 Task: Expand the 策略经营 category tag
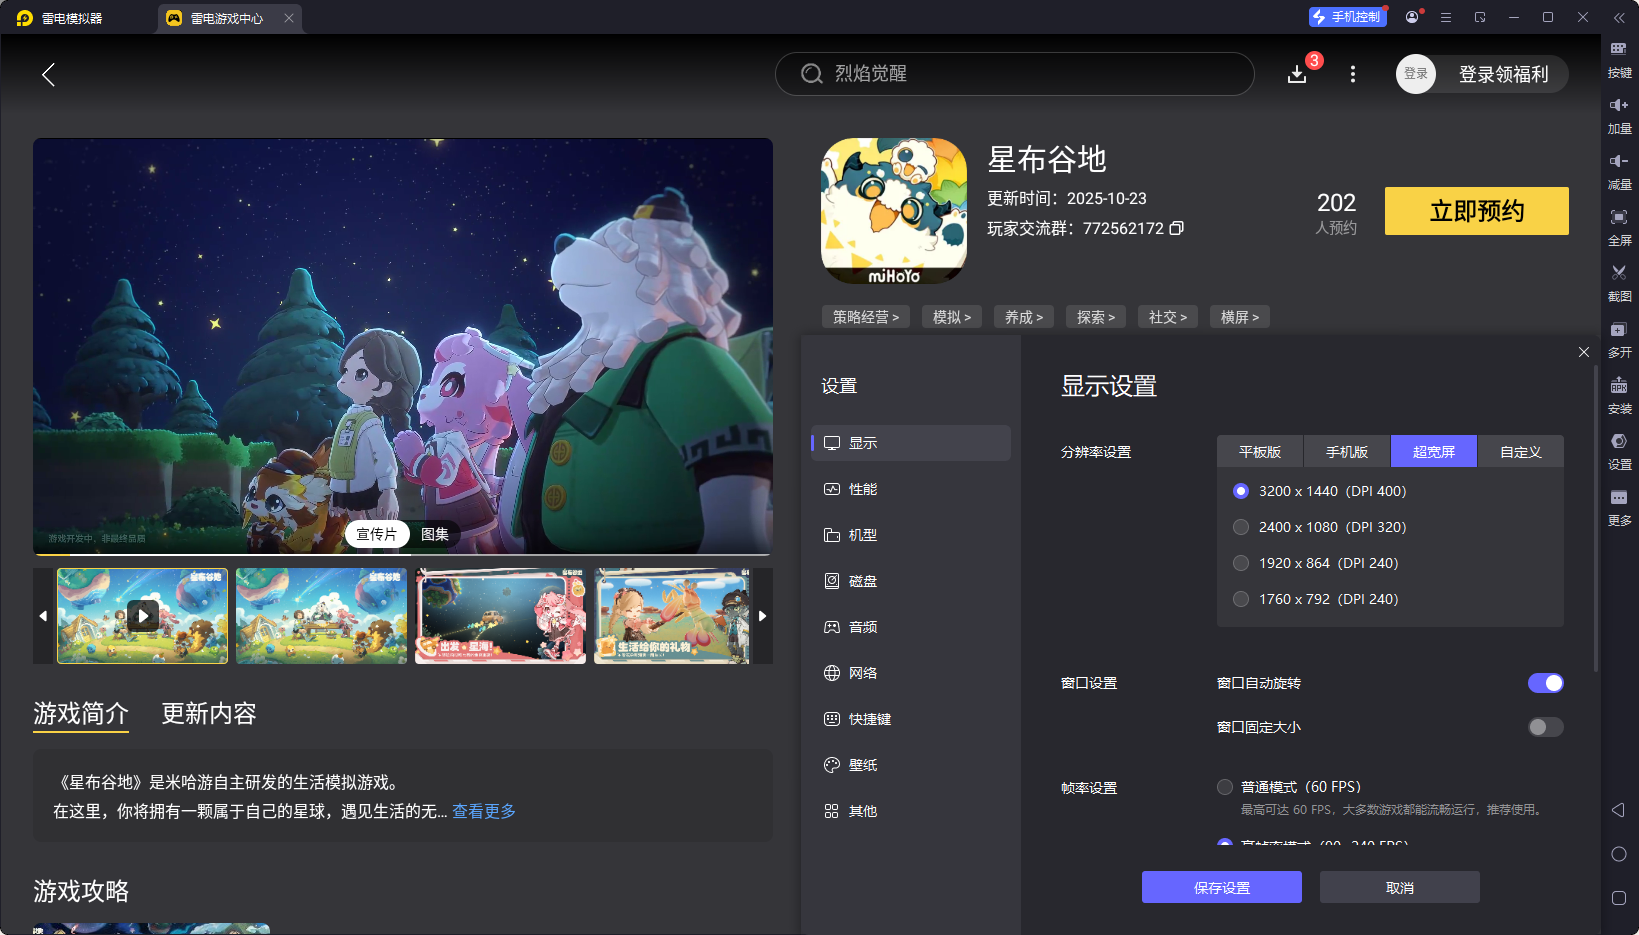coord(866,316)
